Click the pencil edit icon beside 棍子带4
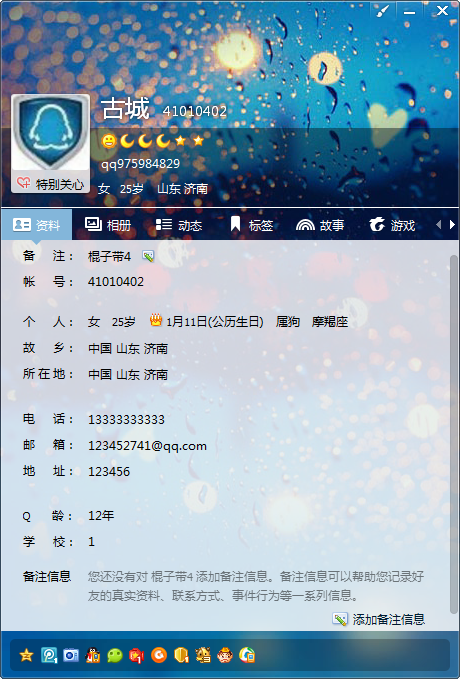This screenshot has height=679, width=460. 148,256
